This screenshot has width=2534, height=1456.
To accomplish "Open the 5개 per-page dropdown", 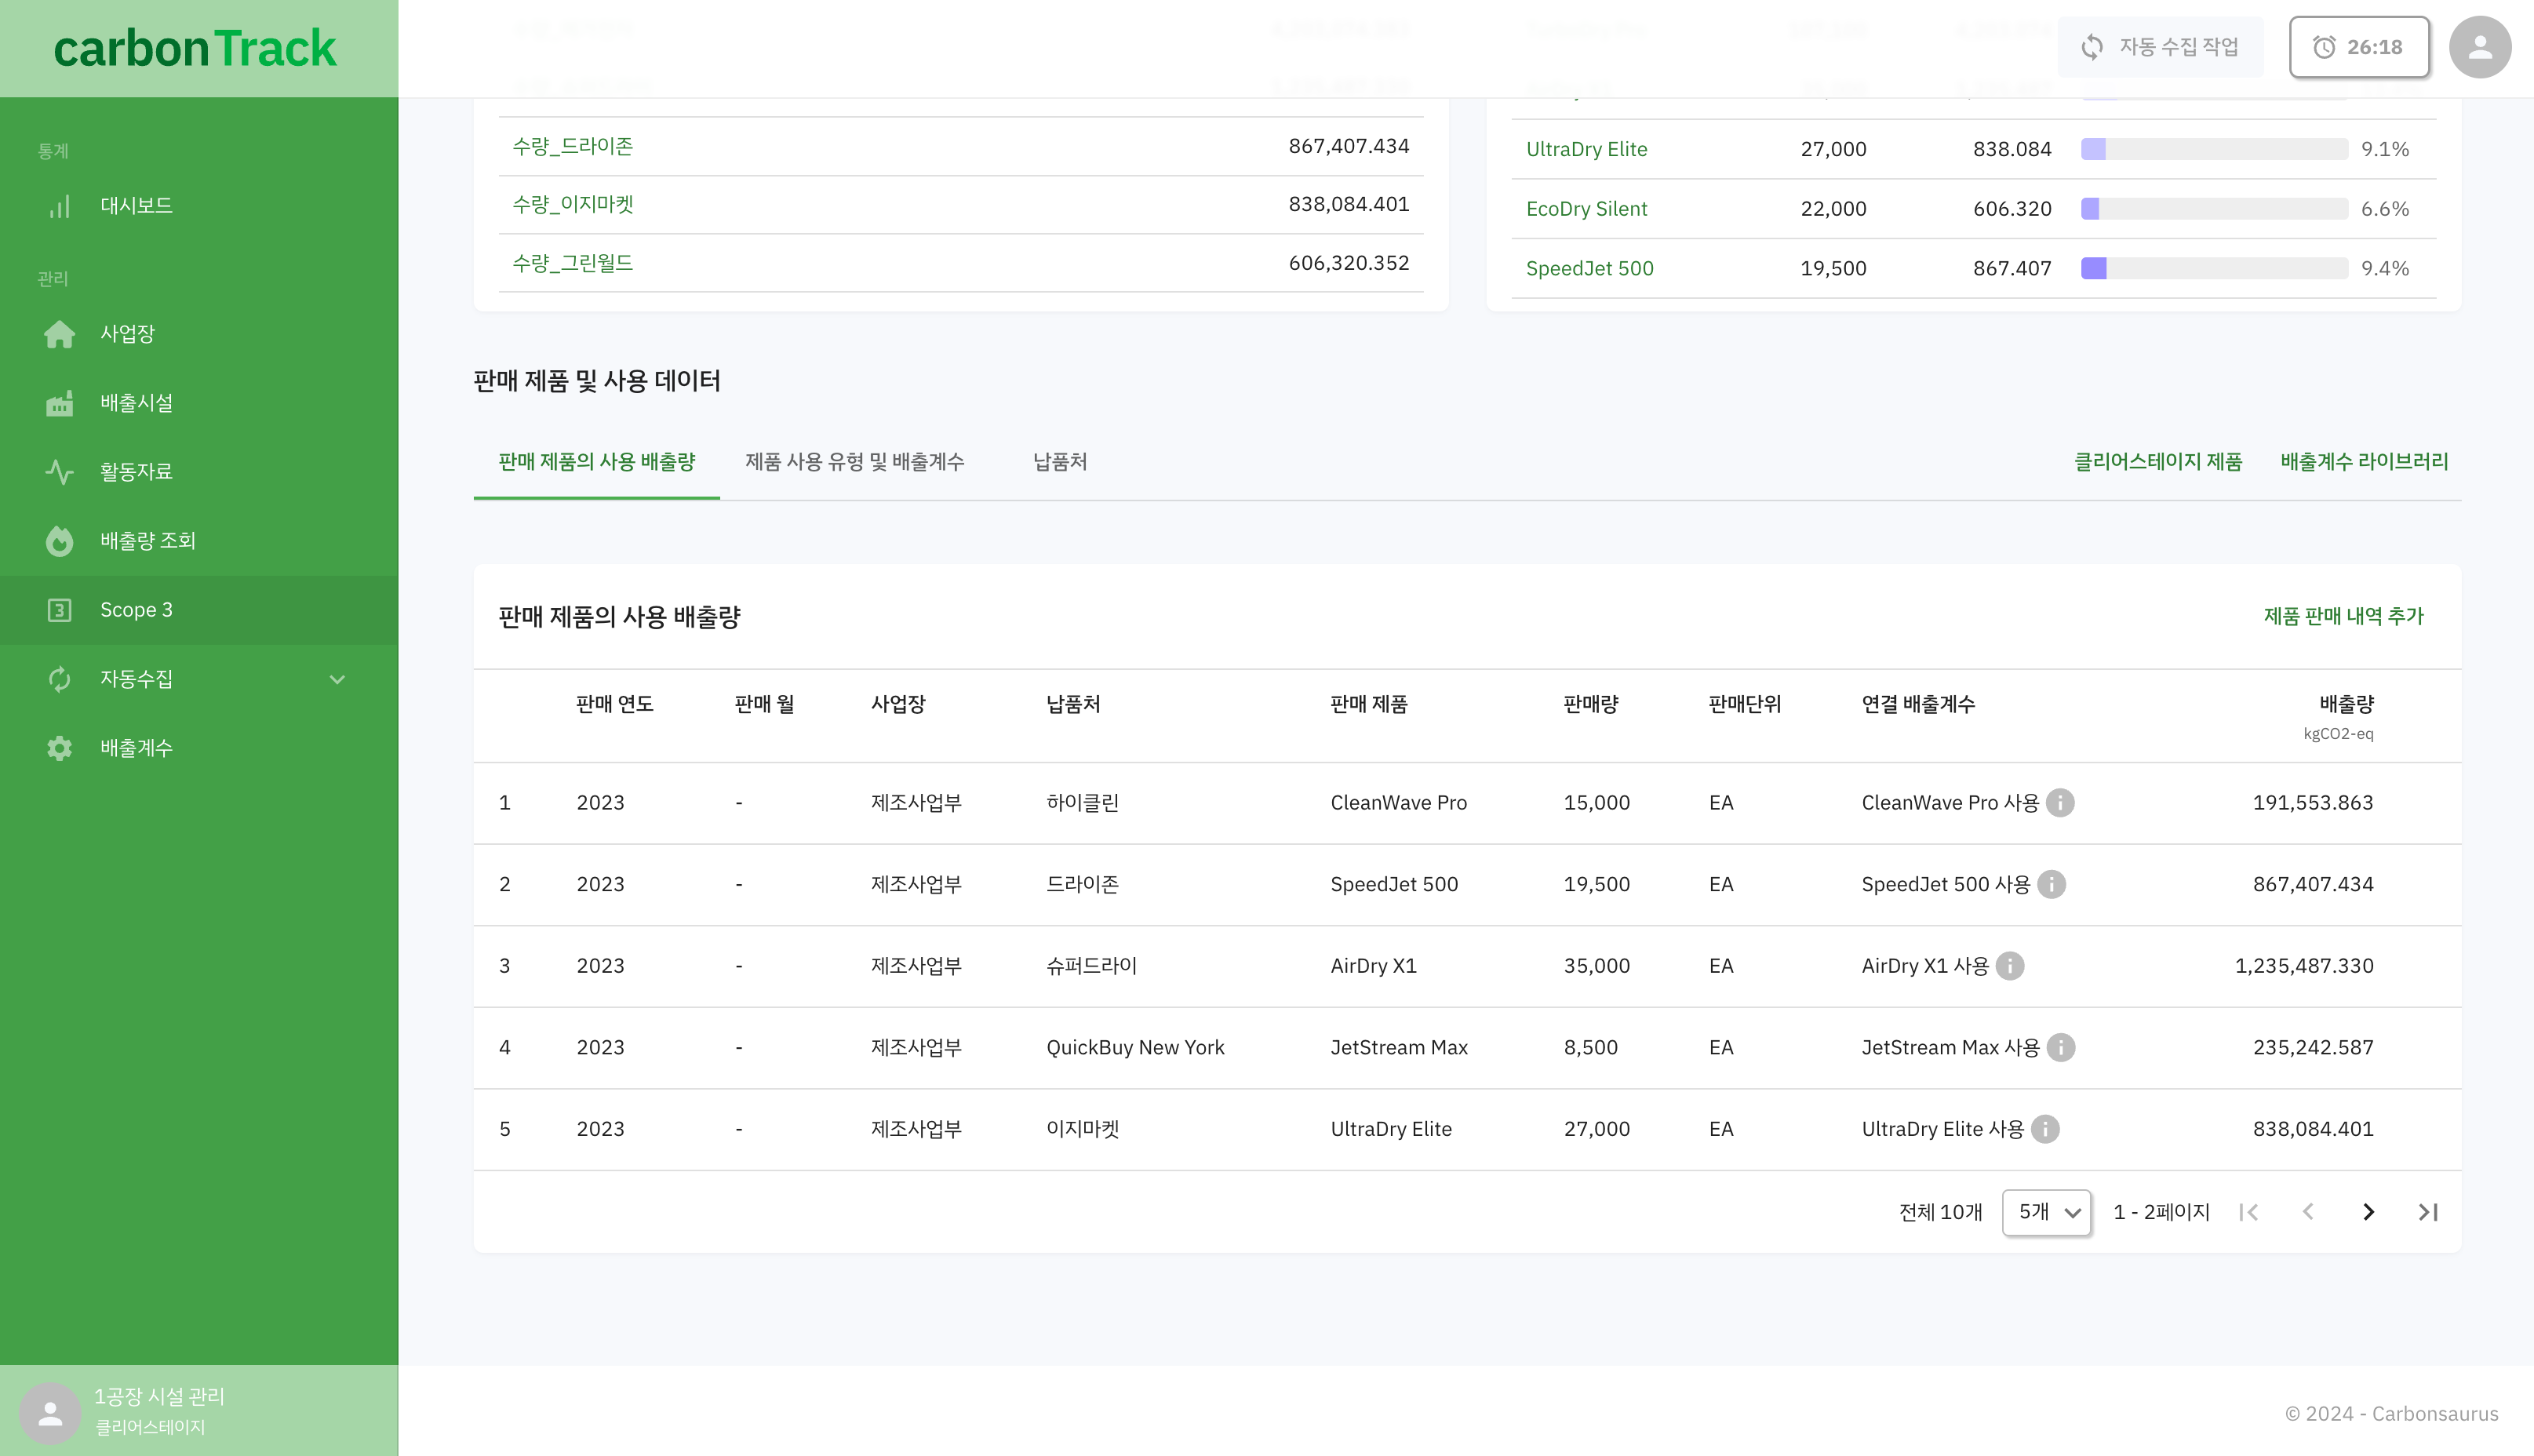I will coord(2045,1213).
